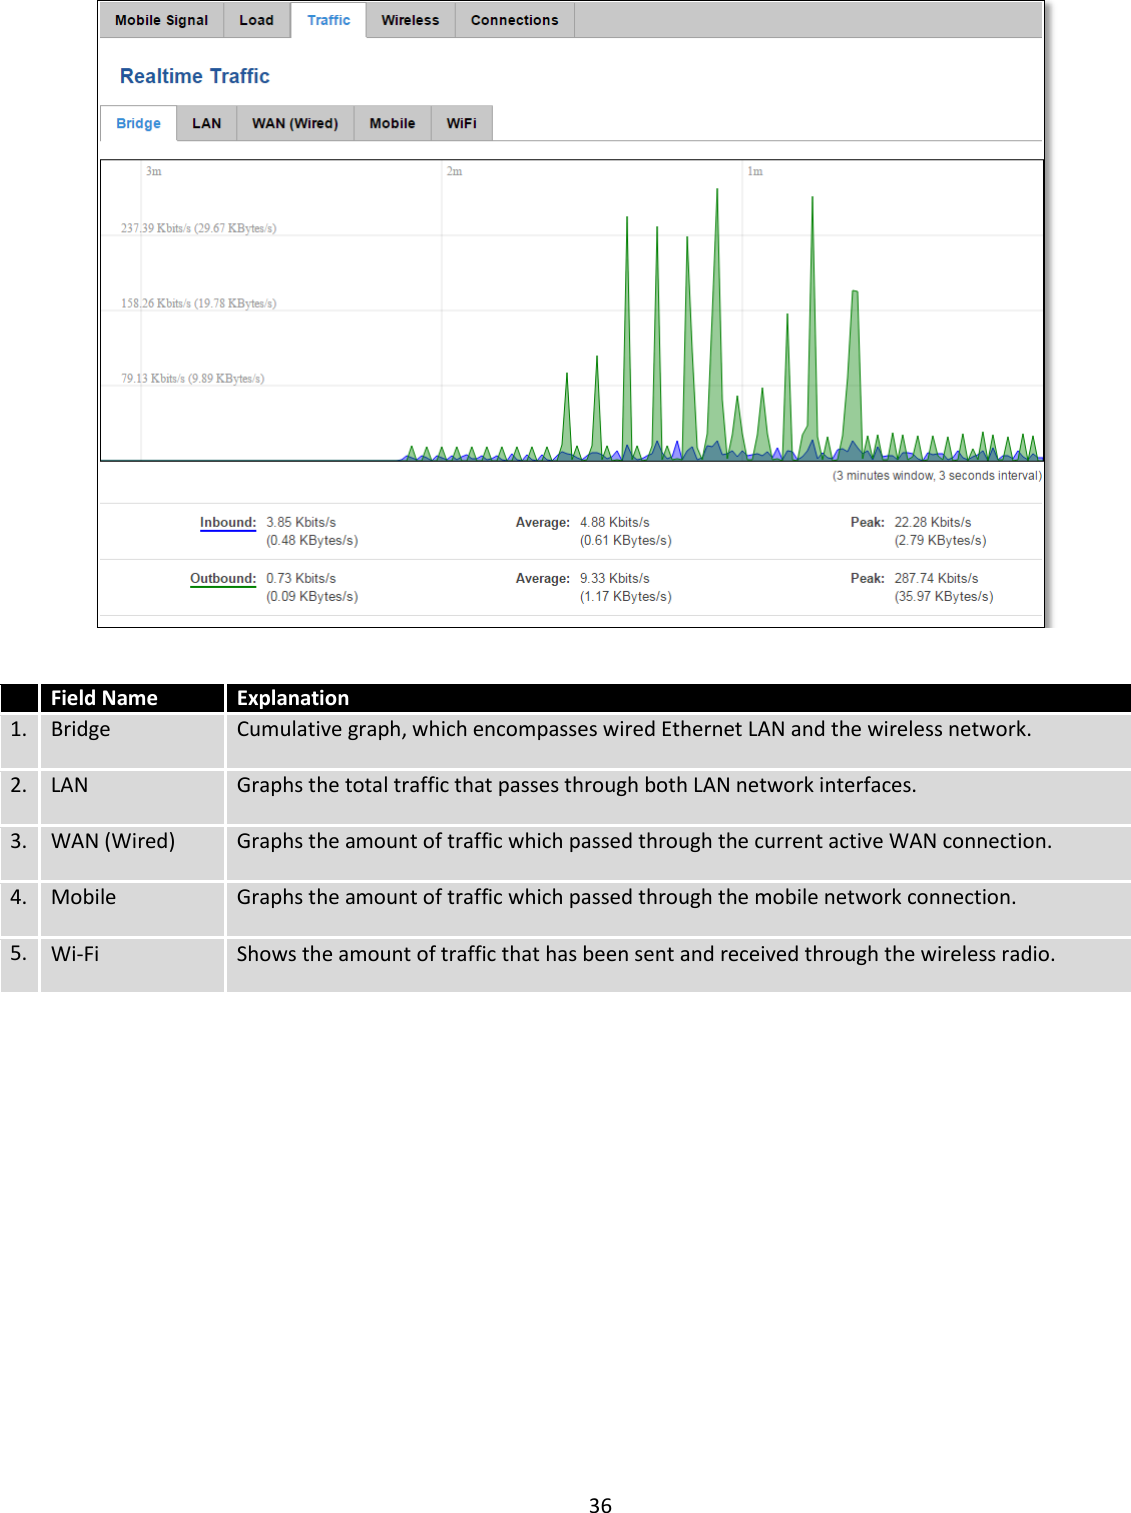This screenshot has width=1131, height=1513.
Task: Select the Inbound peak value 22.28 Kbits/s
Action: coord(933,522)
